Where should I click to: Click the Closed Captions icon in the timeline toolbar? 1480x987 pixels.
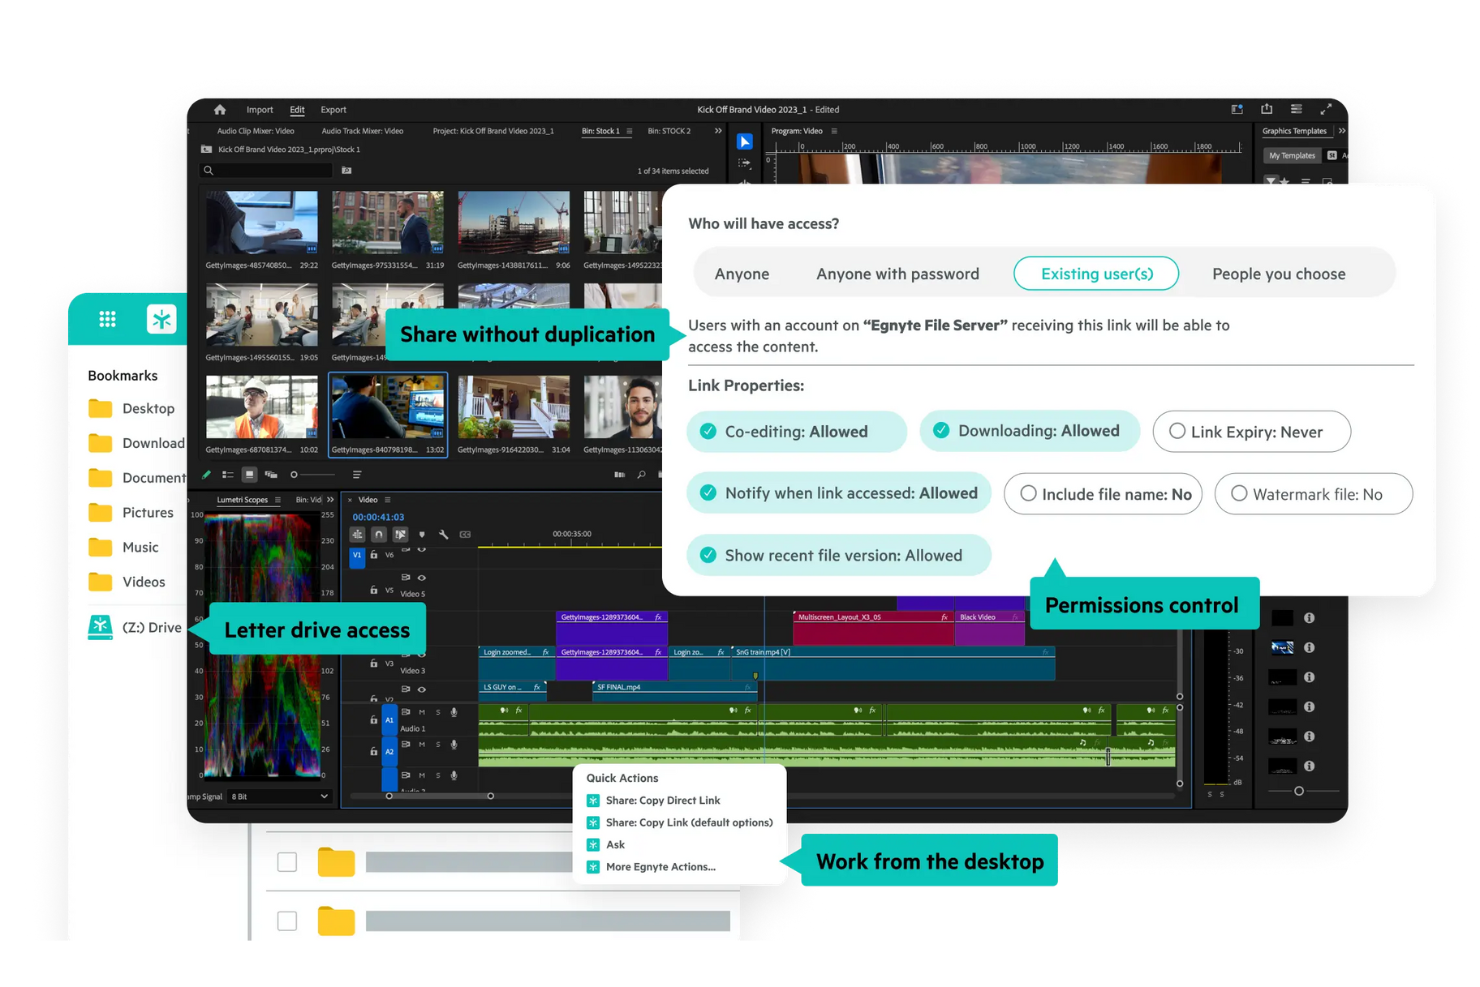[465, 535]
